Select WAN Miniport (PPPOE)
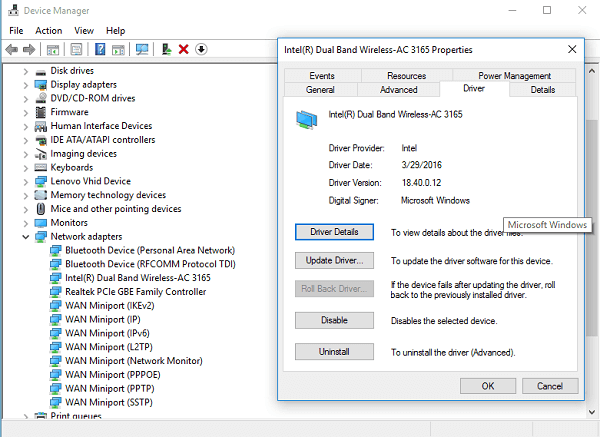 click(x=112, y=375)
